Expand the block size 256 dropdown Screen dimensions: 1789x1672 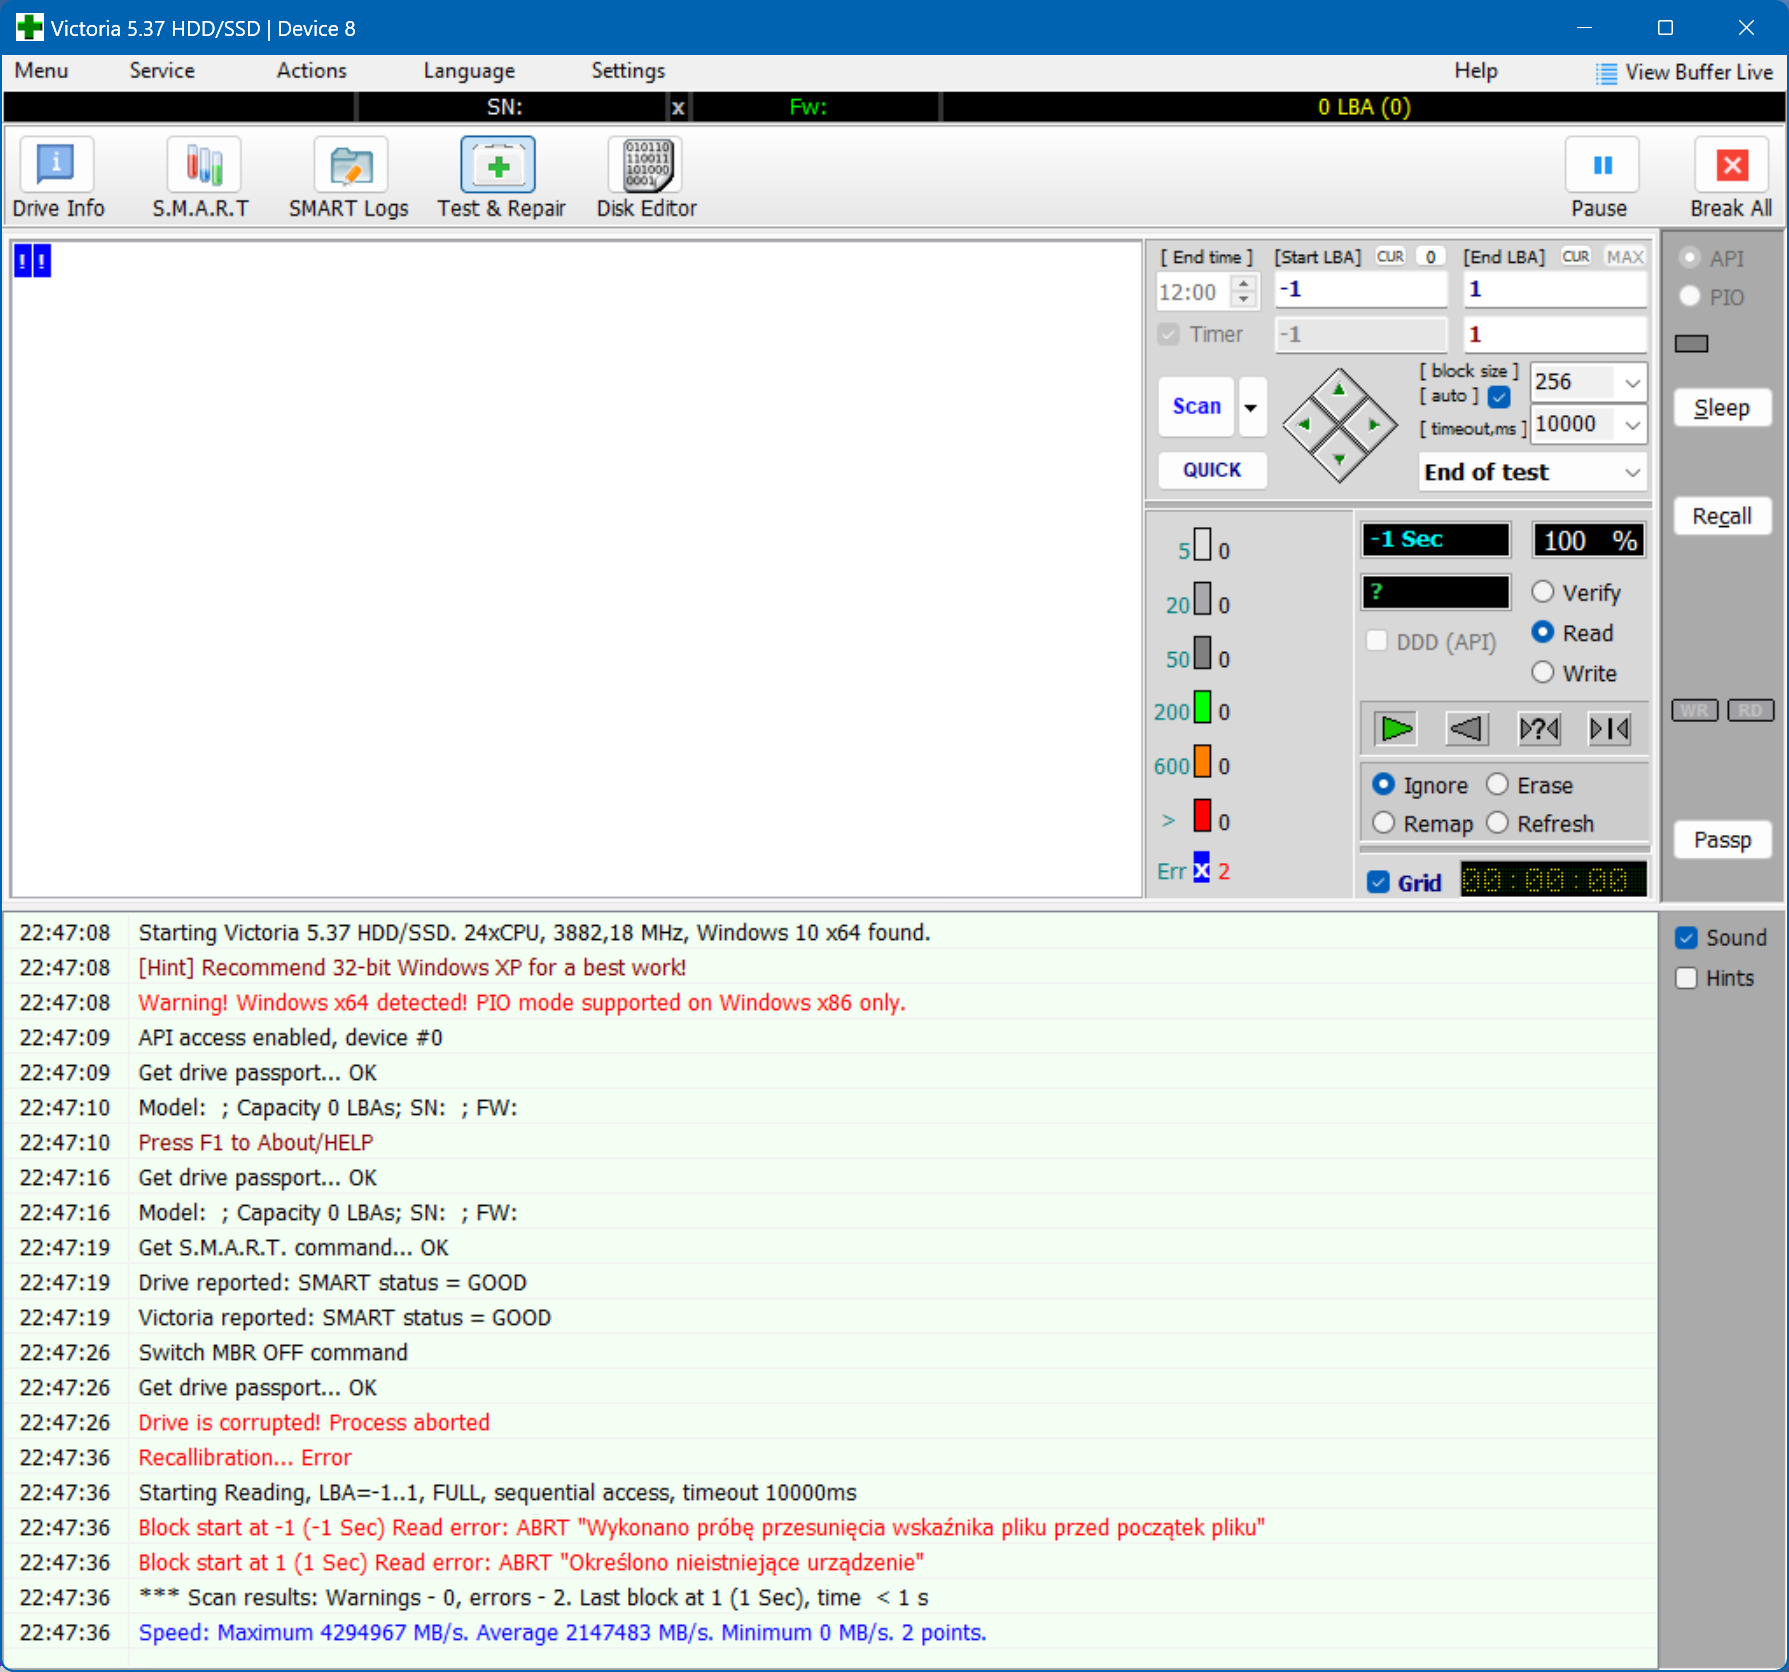point(1632,383)
